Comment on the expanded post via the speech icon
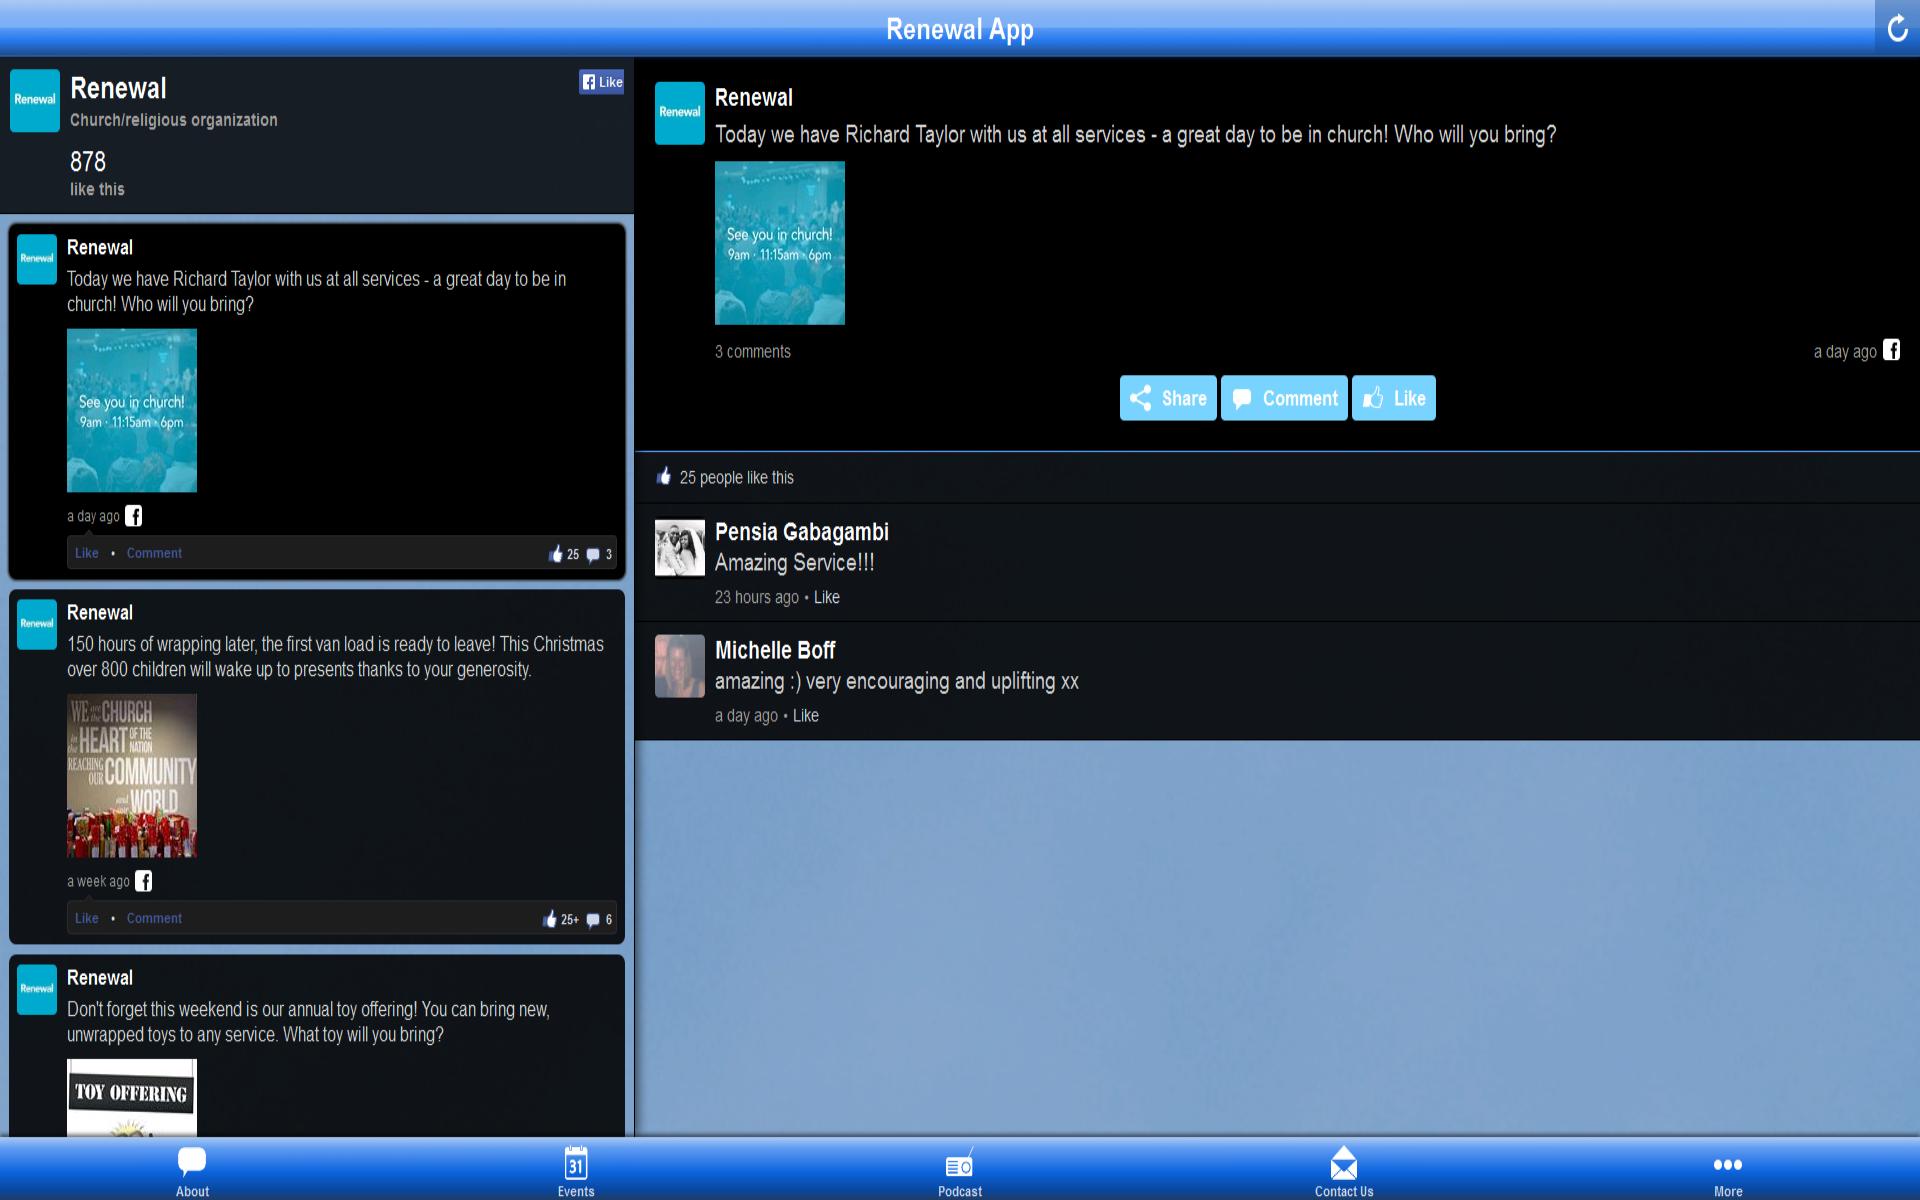This screenshot has height=1200, width=1920. tap(1283, 397)
